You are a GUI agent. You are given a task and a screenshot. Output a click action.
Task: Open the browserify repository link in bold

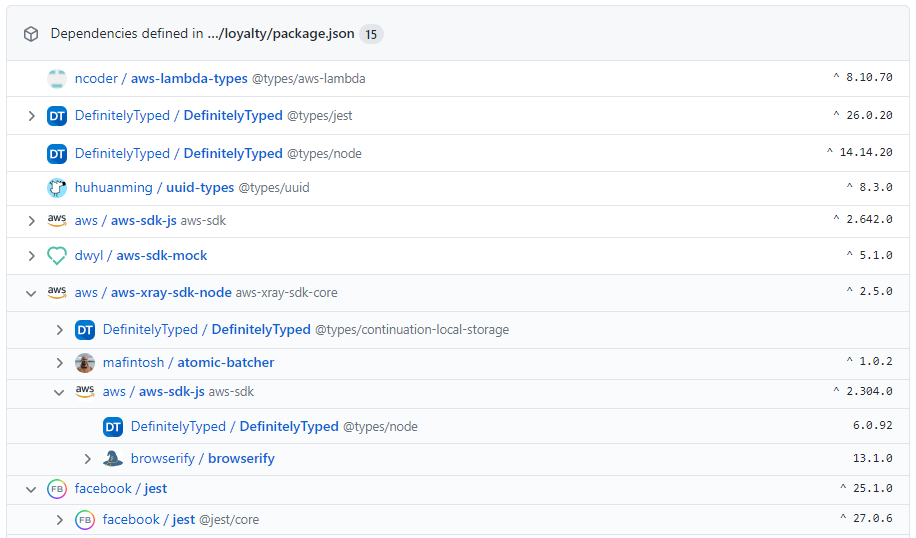(x=241, y=459)
